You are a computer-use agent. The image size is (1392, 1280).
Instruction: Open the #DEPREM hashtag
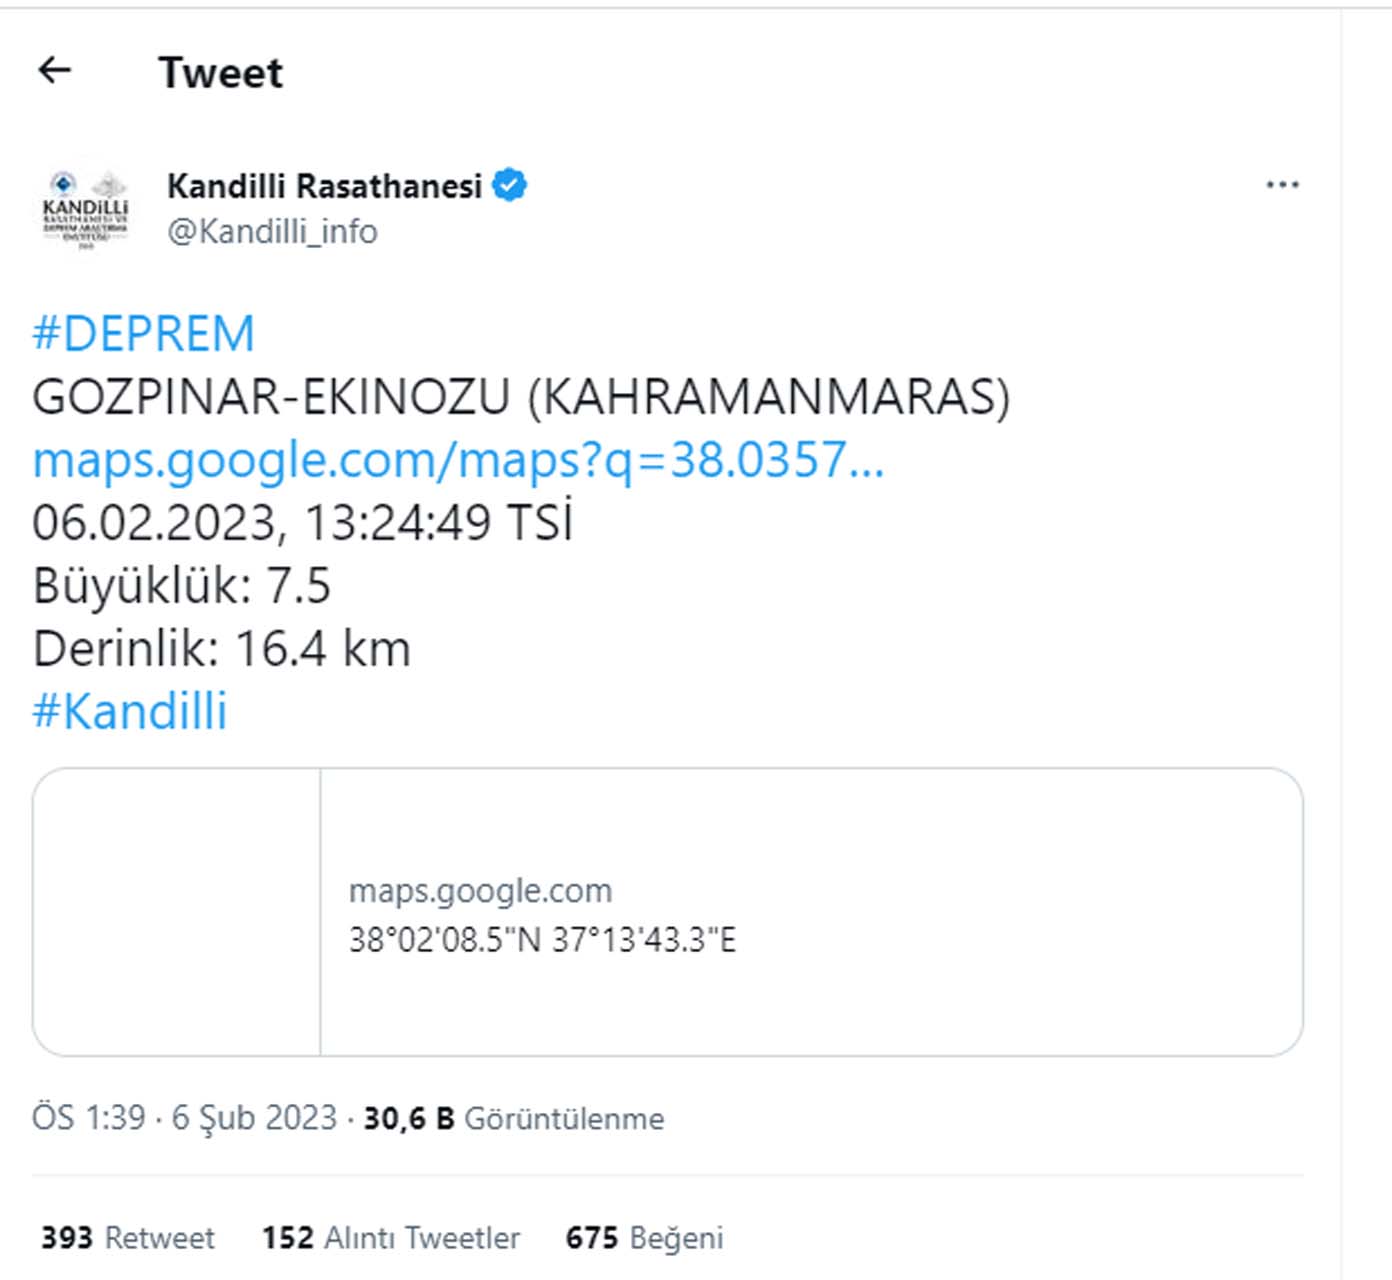[142, 333]
